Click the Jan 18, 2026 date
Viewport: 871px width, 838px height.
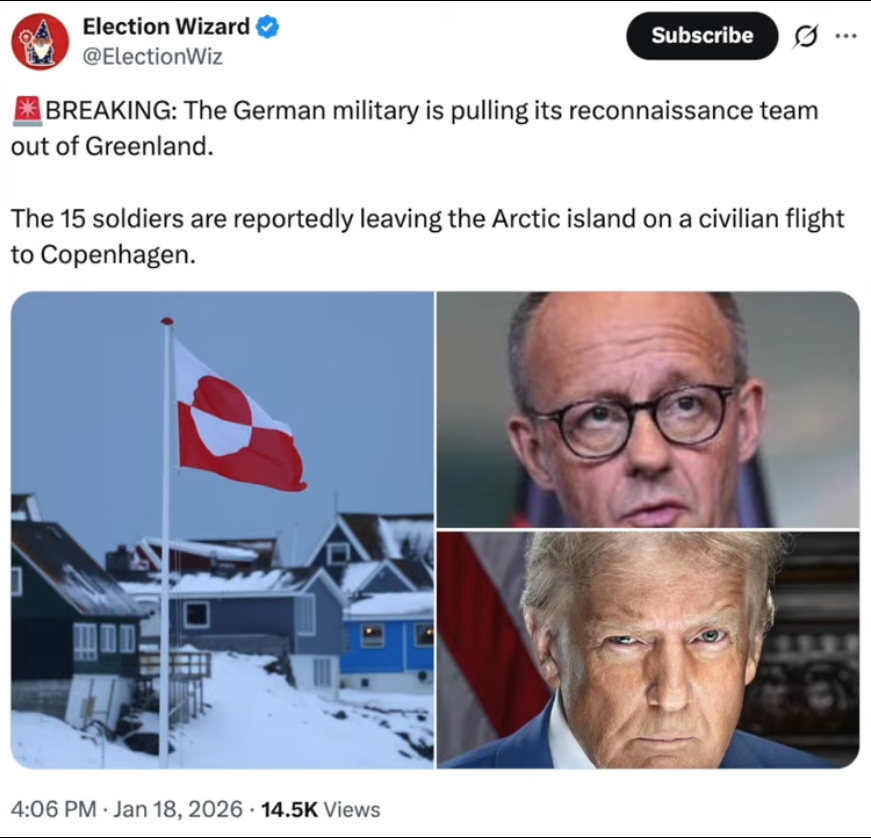[178, 809]
